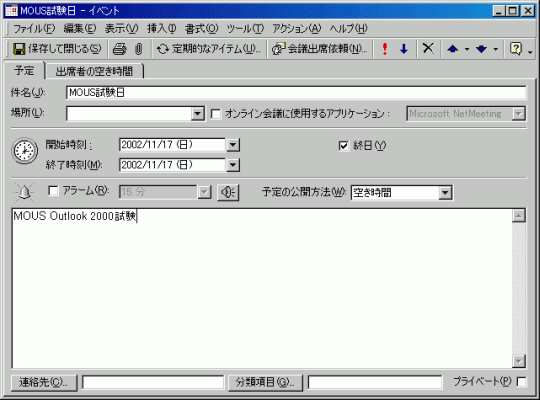Open Recurrence (定期的なアイテム) settings
The height and width of the screenshot is (400, 540).
click(209, 49)
